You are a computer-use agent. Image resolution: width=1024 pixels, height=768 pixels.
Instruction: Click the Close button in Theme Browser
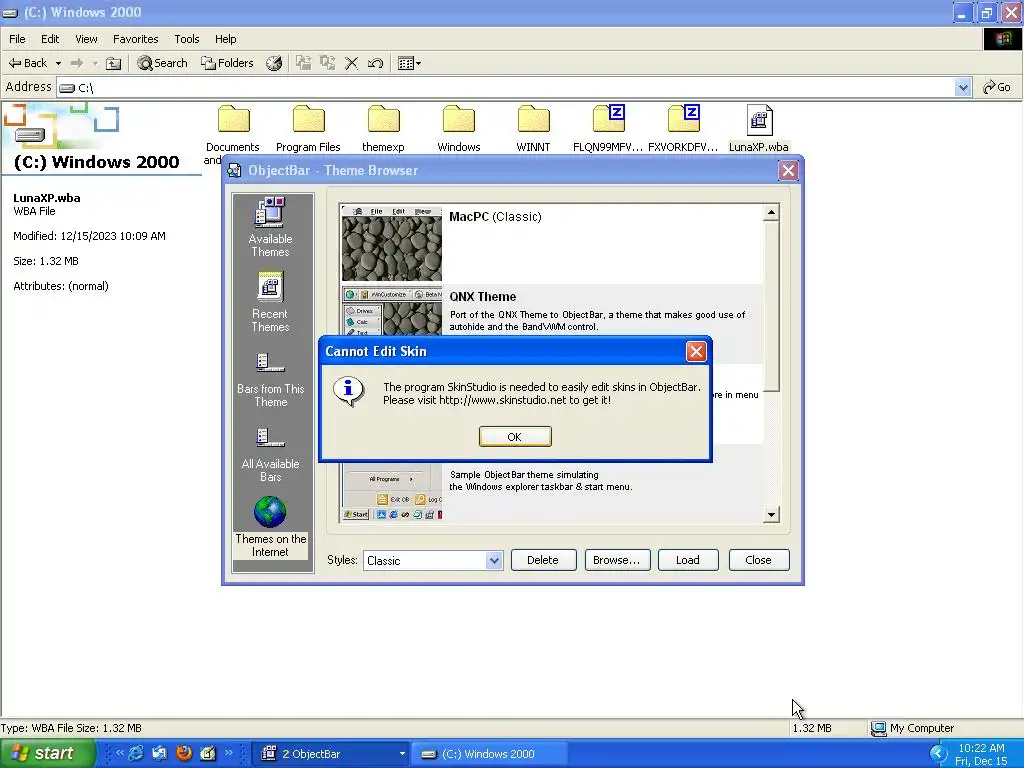click(x=758, y=560)
